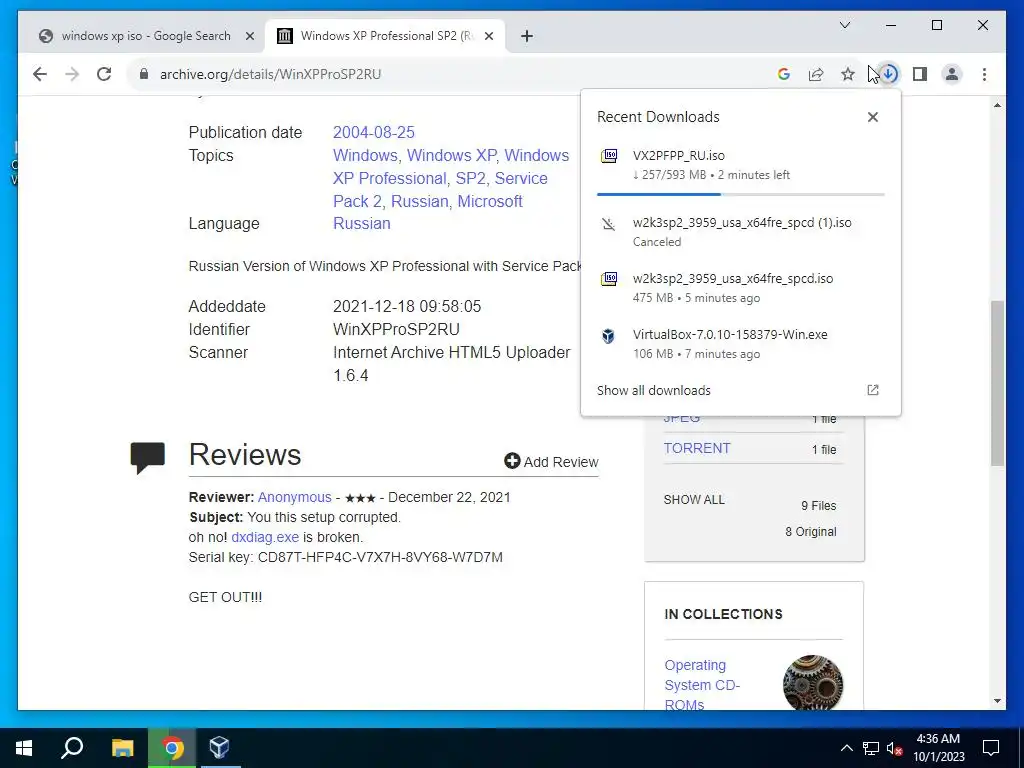Open the Chrome profile menu

pyautogui.click(x=952, y=74)
